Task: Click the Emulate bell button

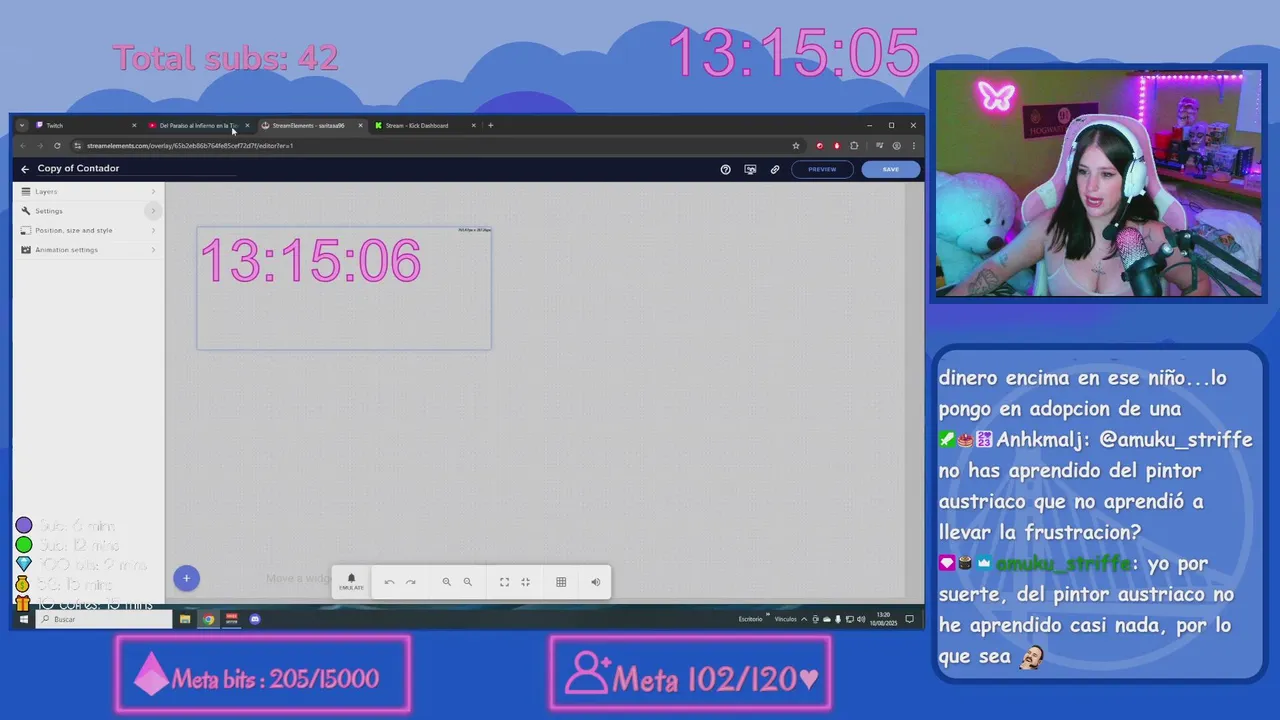Action: coord(351,581)
